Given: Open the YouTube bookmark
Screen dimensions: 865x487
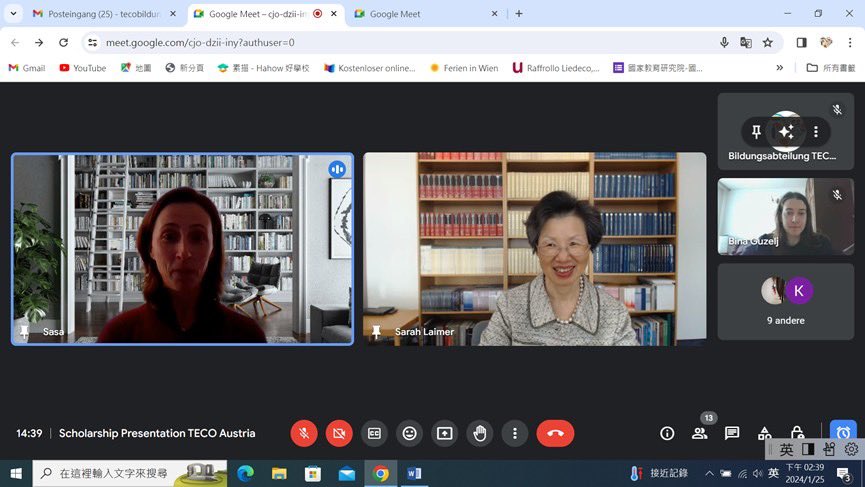Looking at the screenshot, I should 82,68.
